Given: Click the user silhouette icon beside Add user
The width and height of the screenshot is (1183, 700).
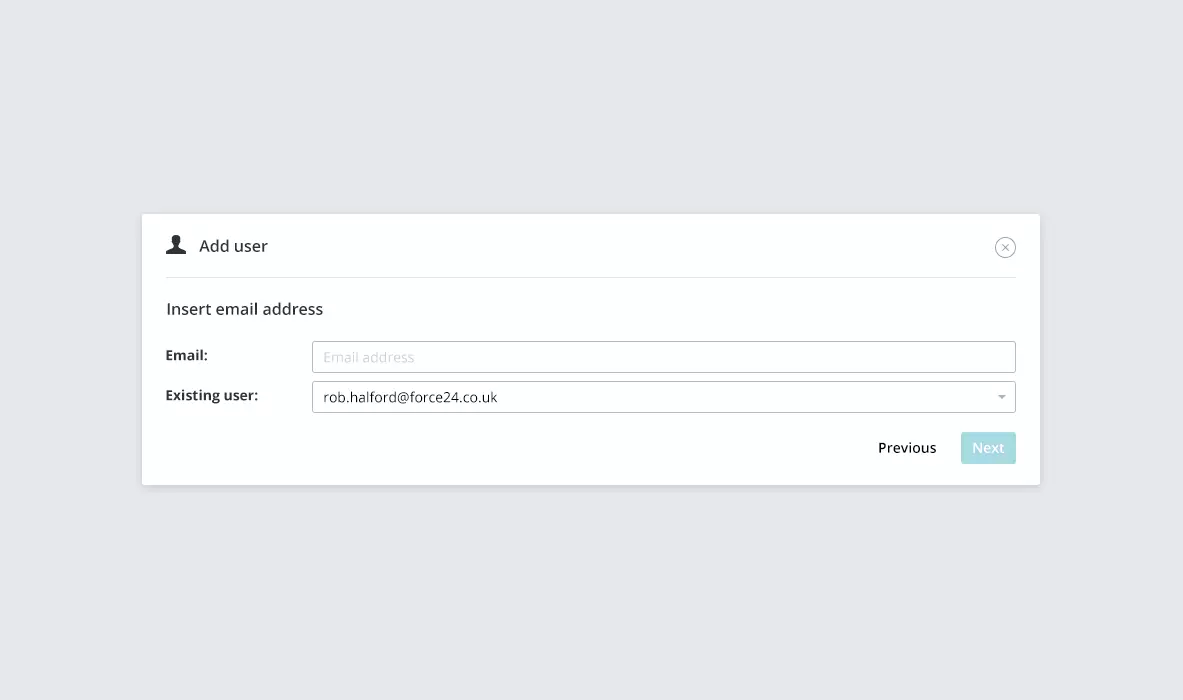Looking at the screenshot, I should pyautogui.click(x=176, y=245).
